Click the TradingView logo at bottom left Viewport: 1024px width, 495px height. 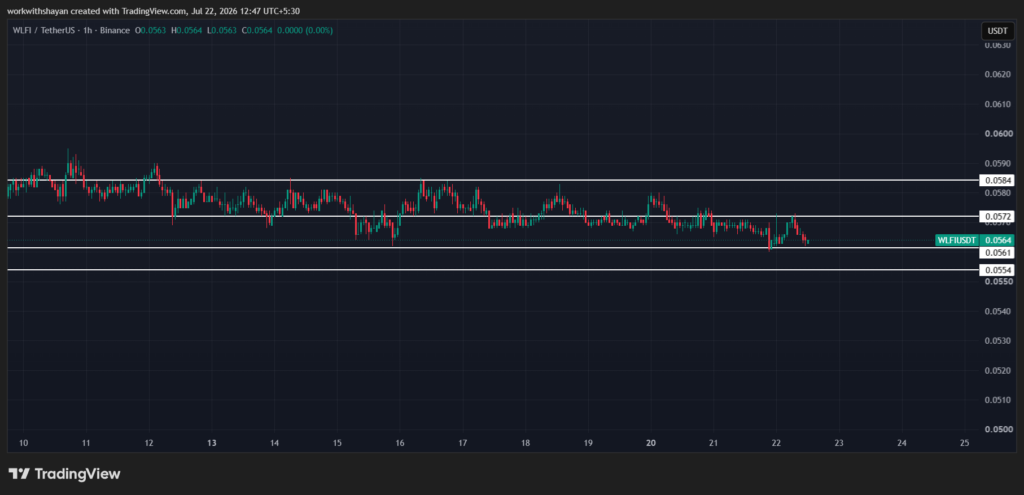(64, 474)
